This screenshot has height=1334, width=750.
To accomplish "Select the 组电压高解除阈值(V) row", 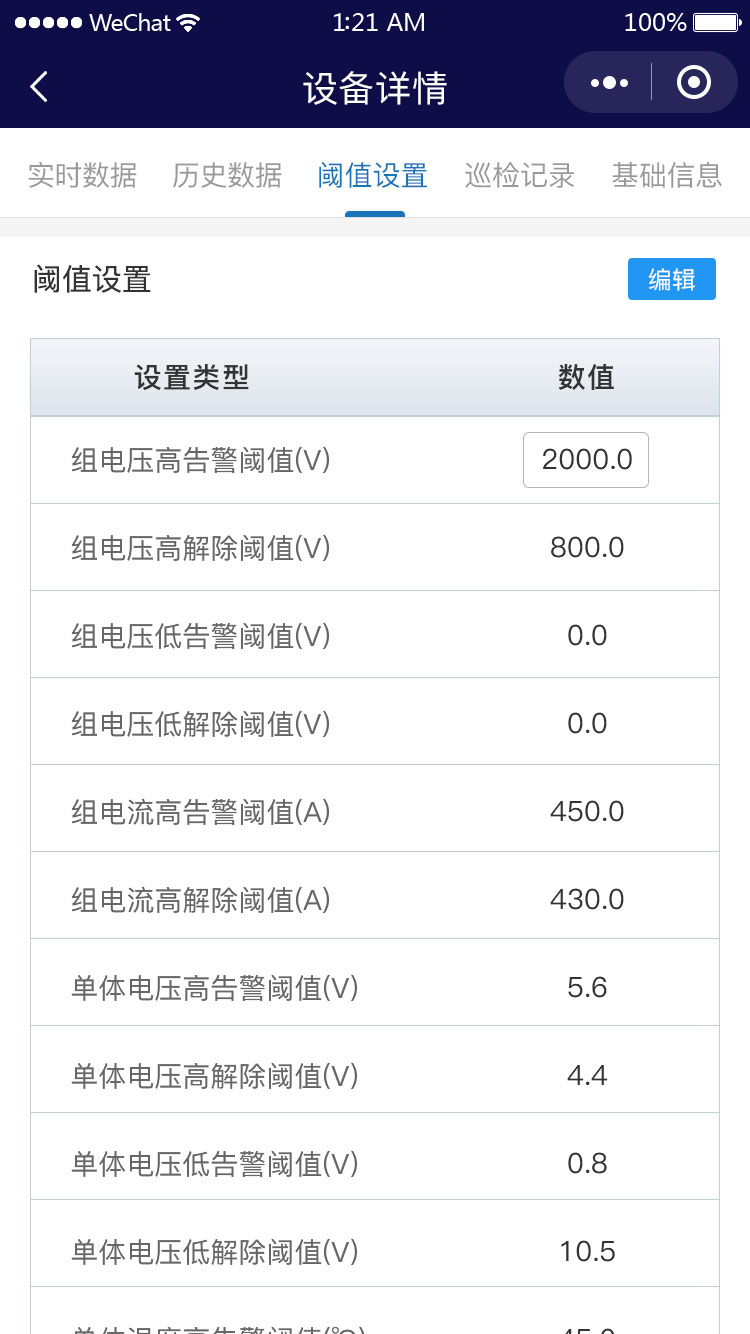I will [x=200, y=548].
